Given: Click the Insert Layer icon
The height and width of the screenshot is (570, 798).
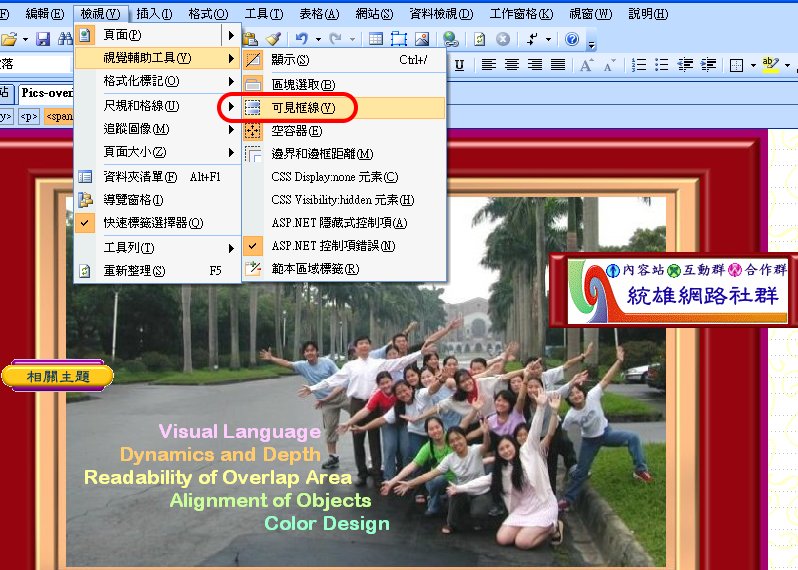Looking at the screenshot, I should (x=399, y=39).
